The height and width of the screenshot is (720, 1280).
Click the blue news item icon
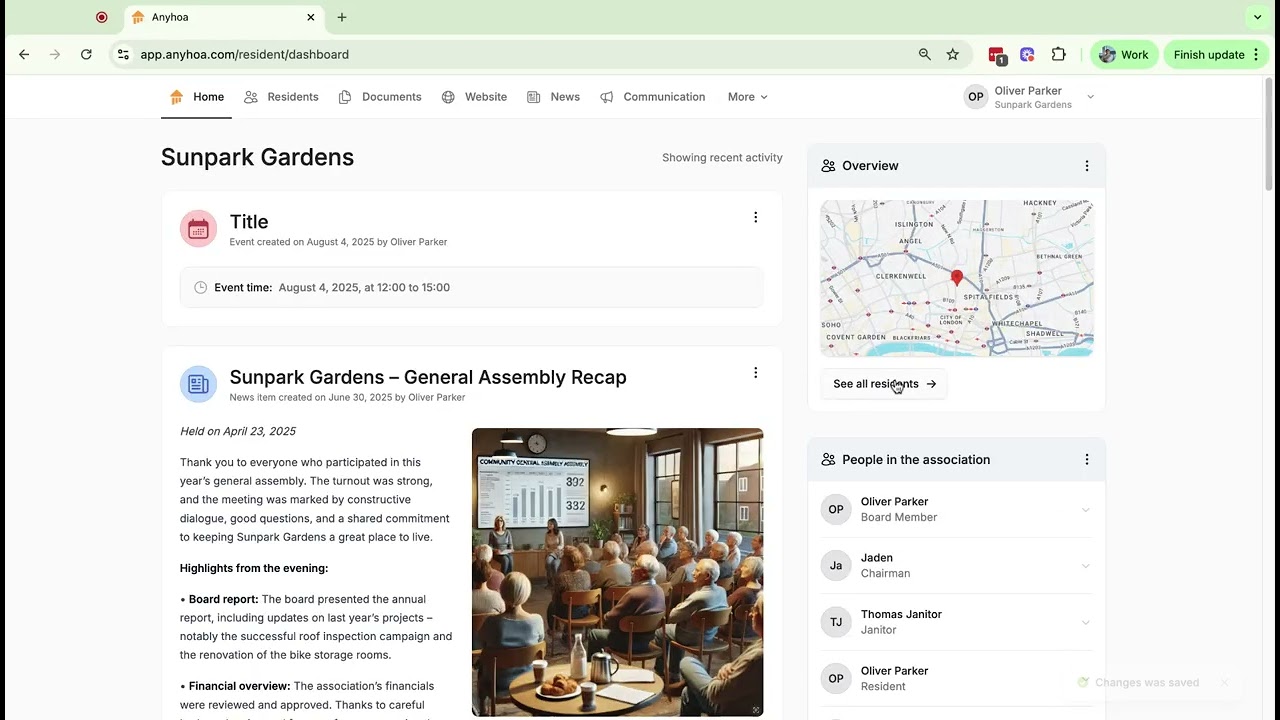pyautogui.click(x=198, y=384)
